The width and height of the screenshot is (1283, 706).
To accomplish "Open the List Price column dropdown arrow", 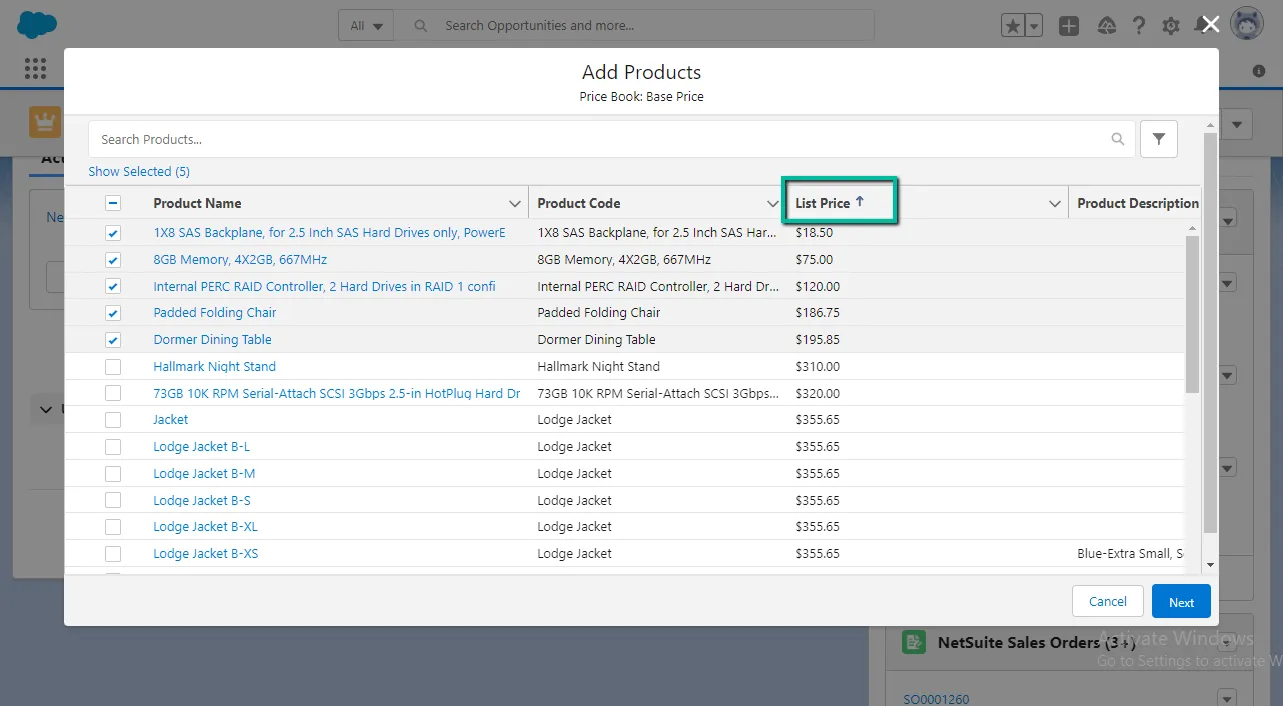I will pyautogui.click(x=1054, y=204).
